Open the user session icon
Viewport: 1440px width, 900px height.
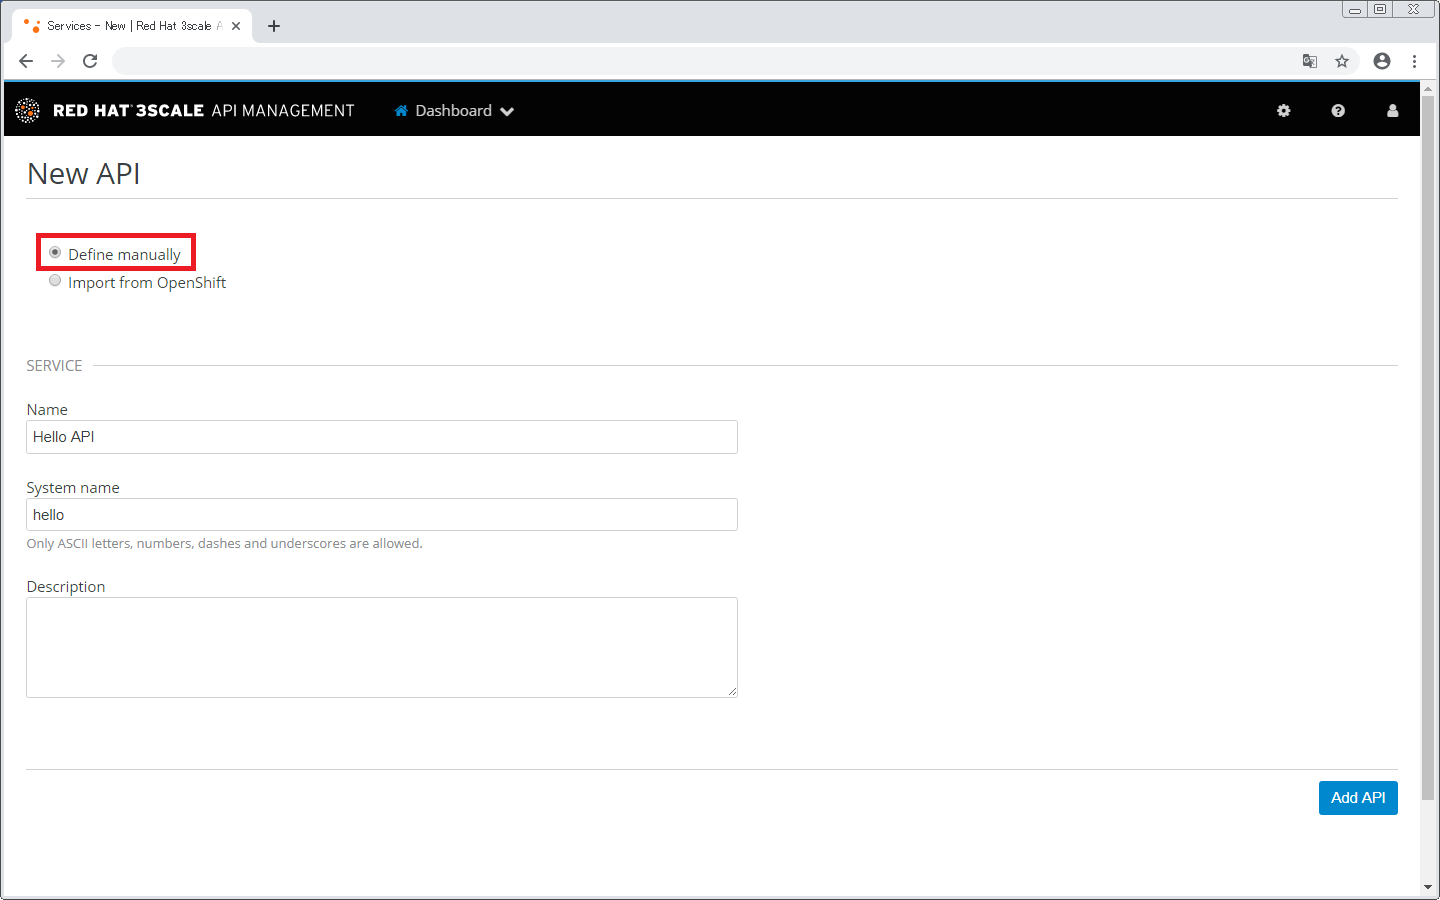click(1392, 111)
